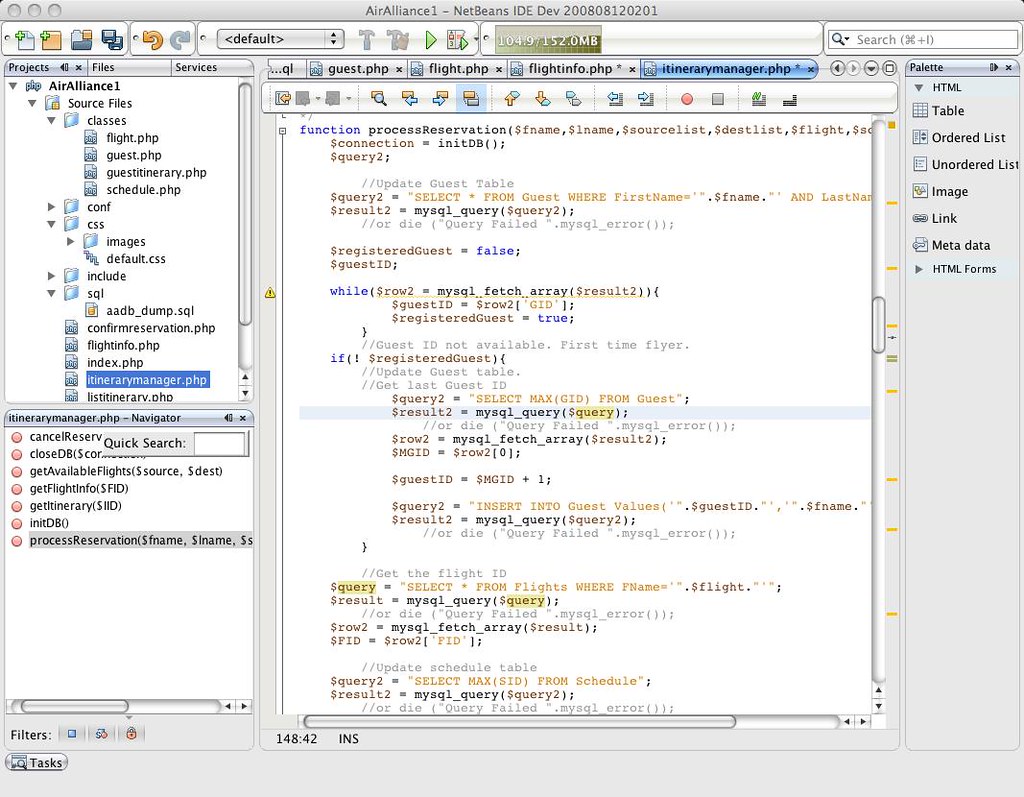Click Image item in Palette
Screen dimensions: 1024x797
tap(950, 191)
